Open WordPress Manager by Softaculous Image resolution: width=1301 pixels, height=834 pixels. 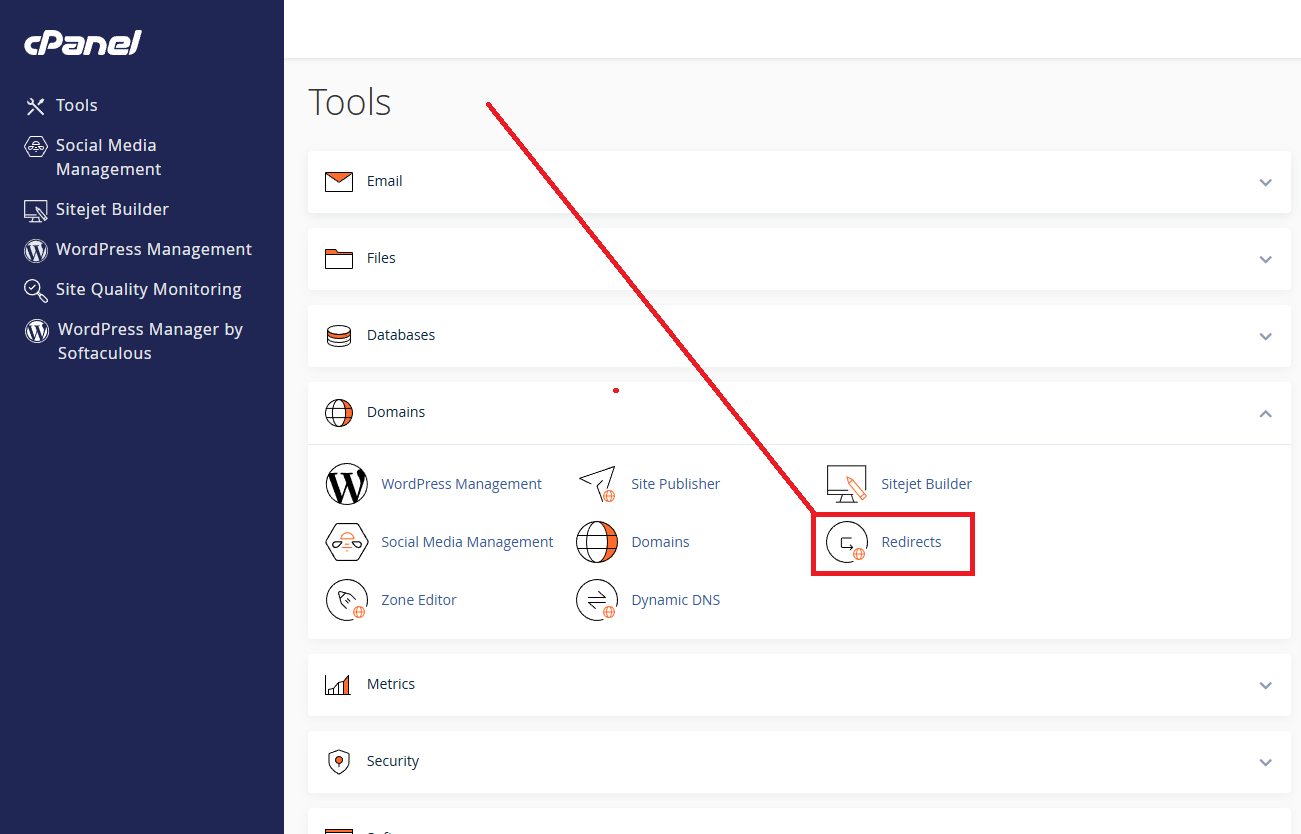click(x=150, y=341)
